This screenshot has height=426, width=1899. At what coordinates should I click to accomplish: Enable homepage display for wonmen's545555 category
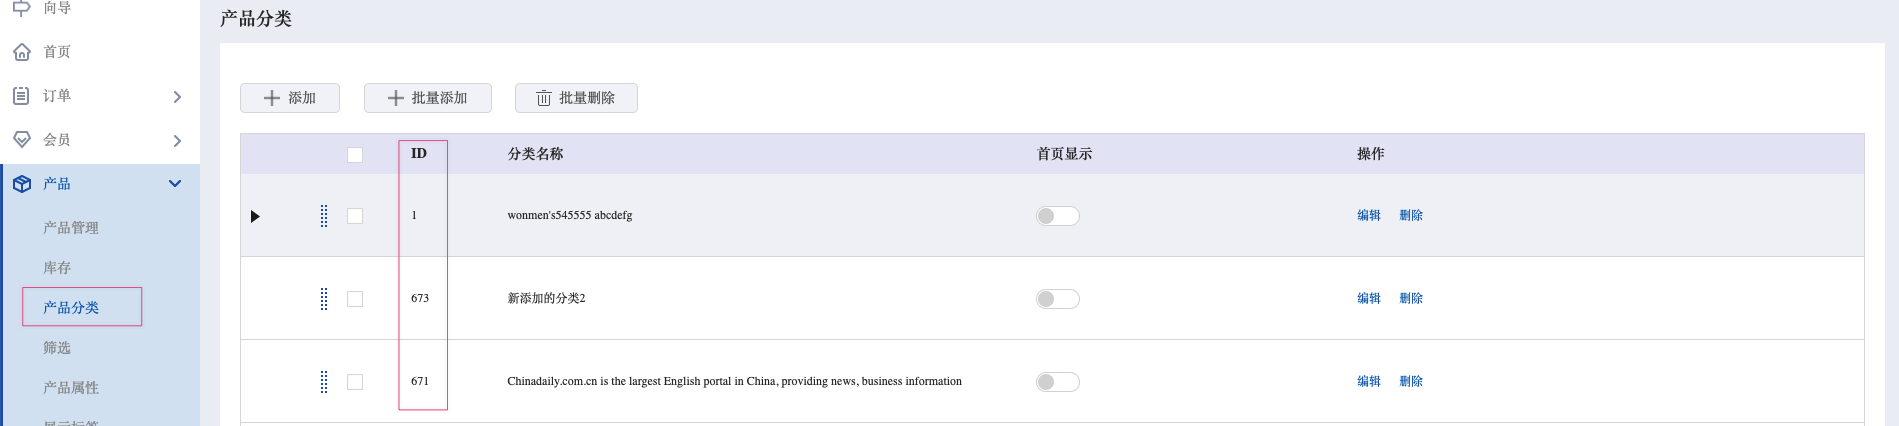coord(1058,216)
